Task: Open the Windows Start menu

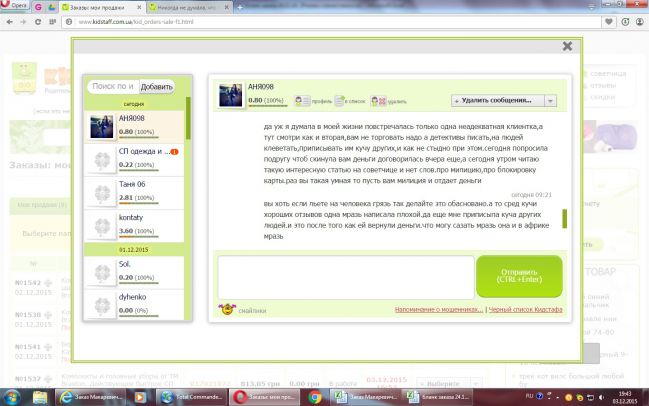Action: [x=14, y=396]
